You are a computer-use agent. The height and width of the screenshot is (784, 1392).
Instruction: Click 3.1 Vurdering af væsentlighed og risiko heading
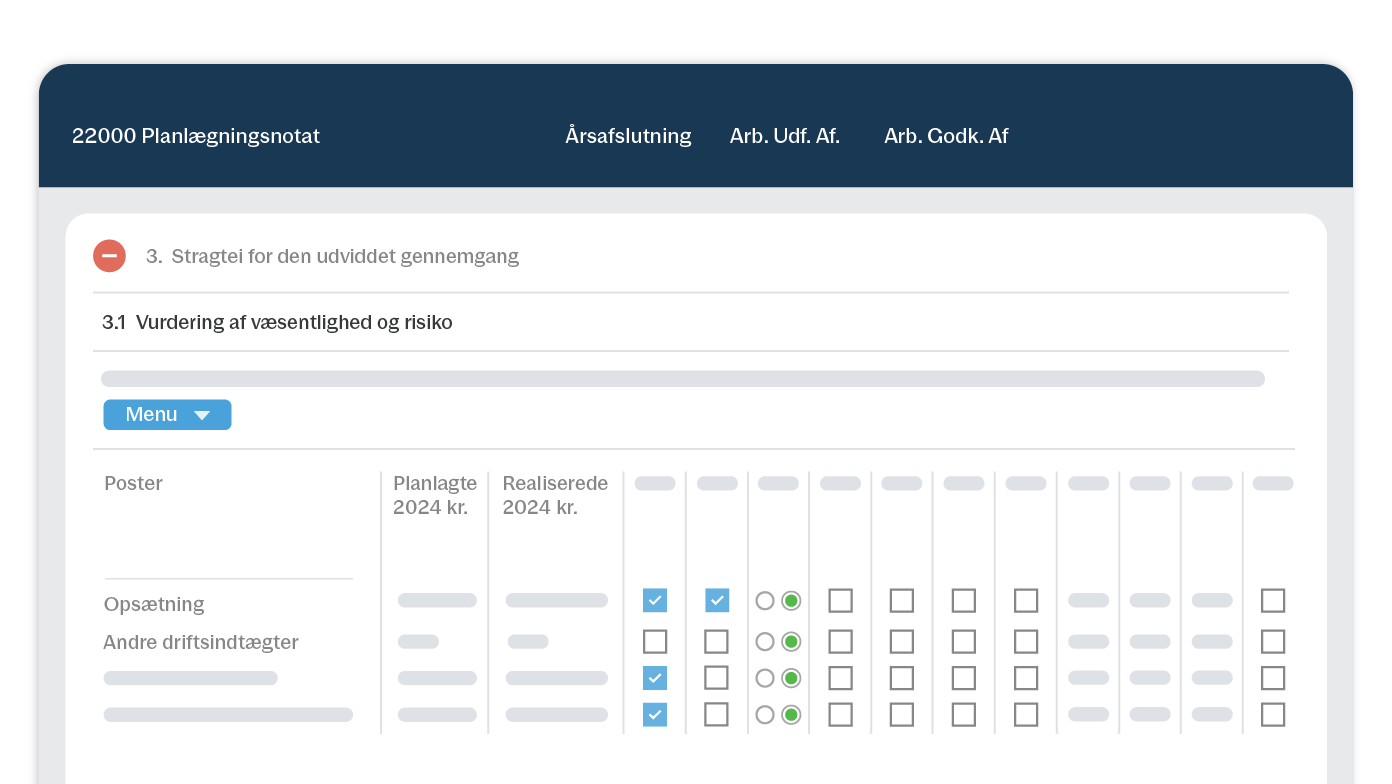tap(277, 323)
